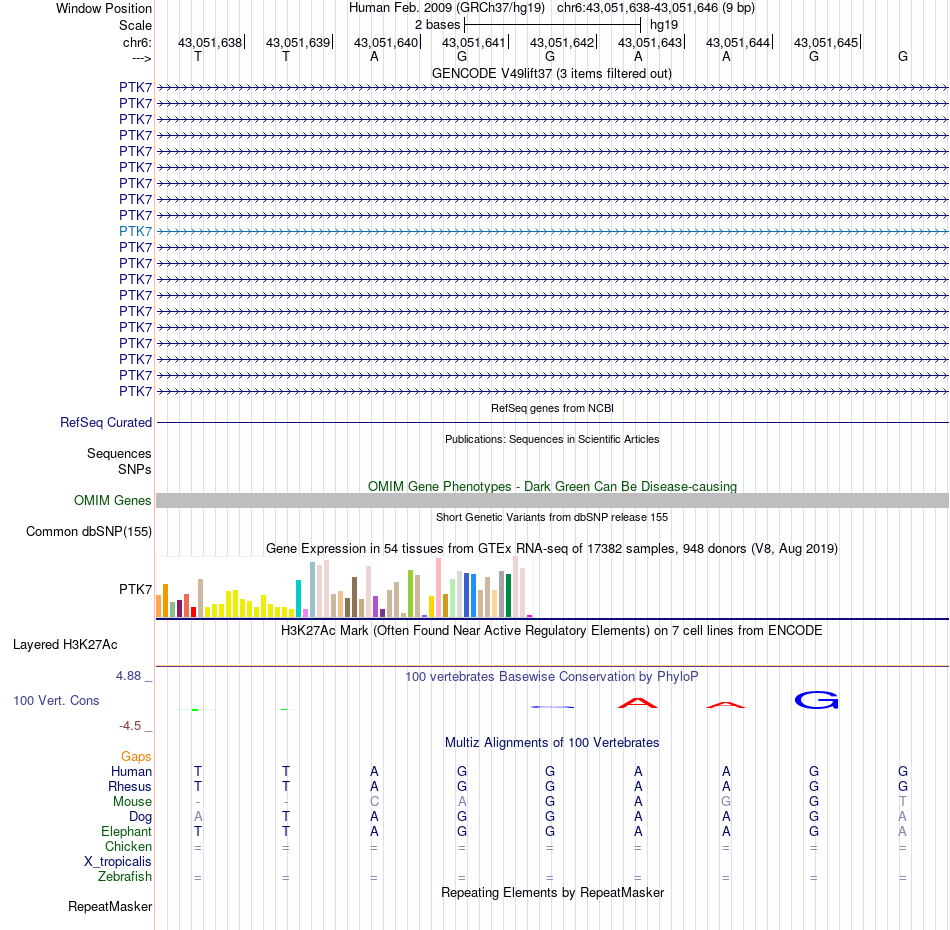This screenshot has width=950, height=930.
Task: Click the position label 43,051,643
Action: [x=649, y=42]
